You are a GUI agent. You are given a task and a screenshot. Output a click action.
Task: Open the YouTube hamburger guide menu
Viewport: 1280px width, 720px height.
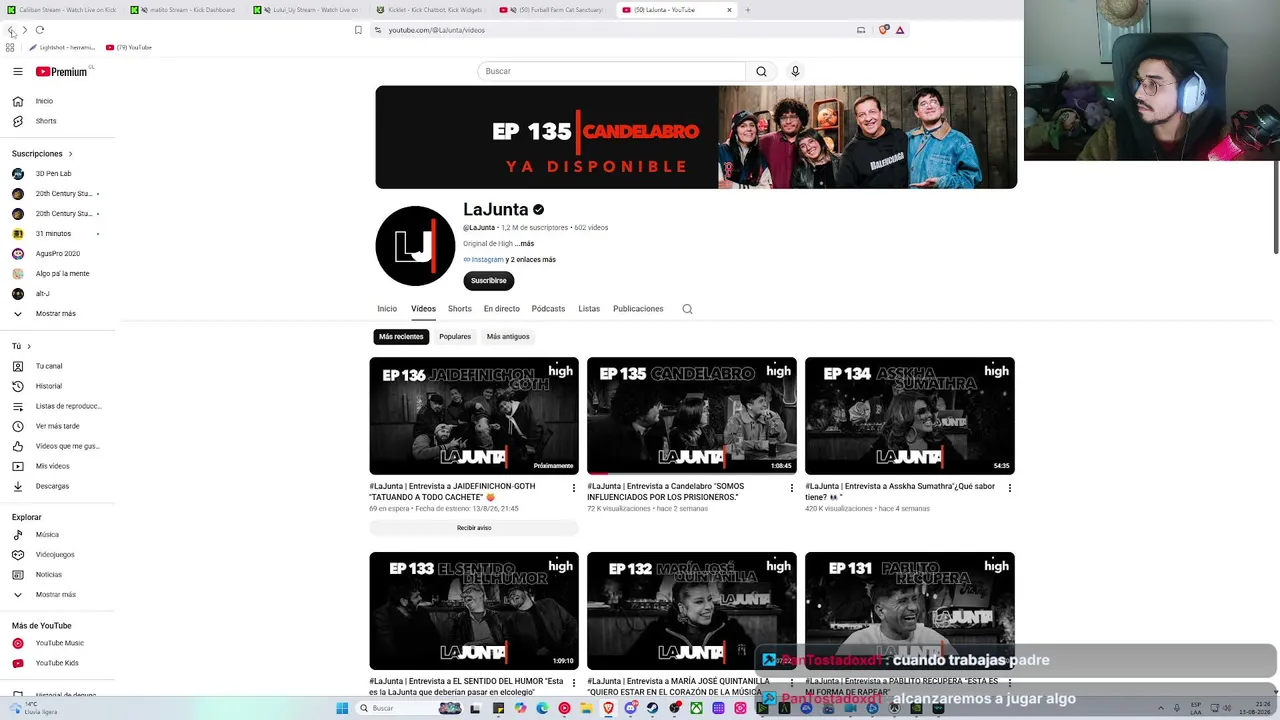[17, 71]
